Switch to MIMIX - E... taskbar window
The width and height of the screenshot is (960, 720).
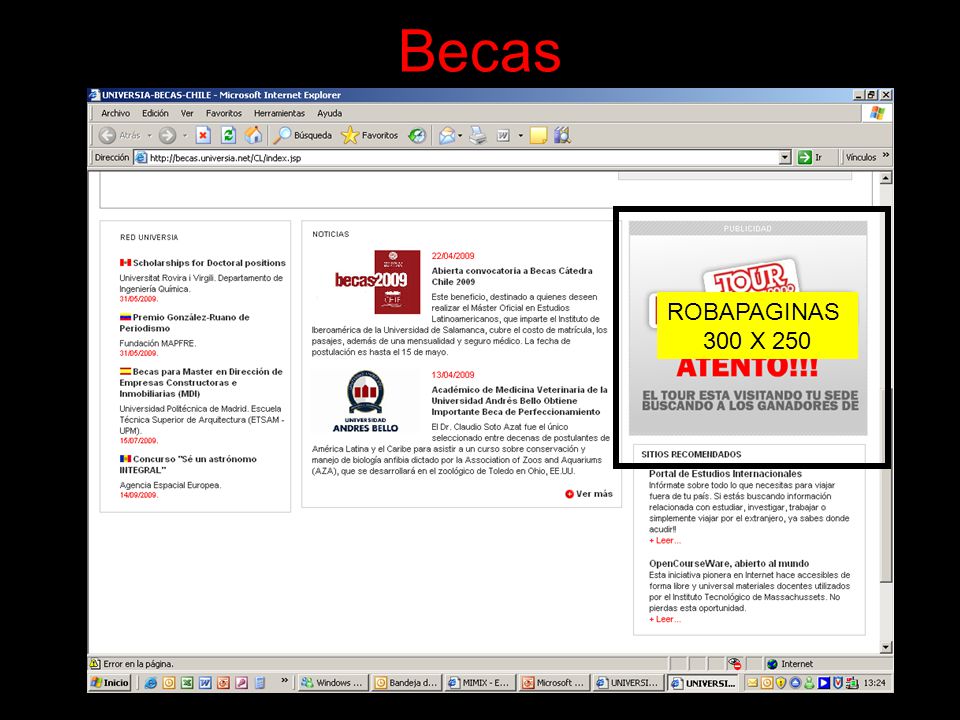pos(479,683)
